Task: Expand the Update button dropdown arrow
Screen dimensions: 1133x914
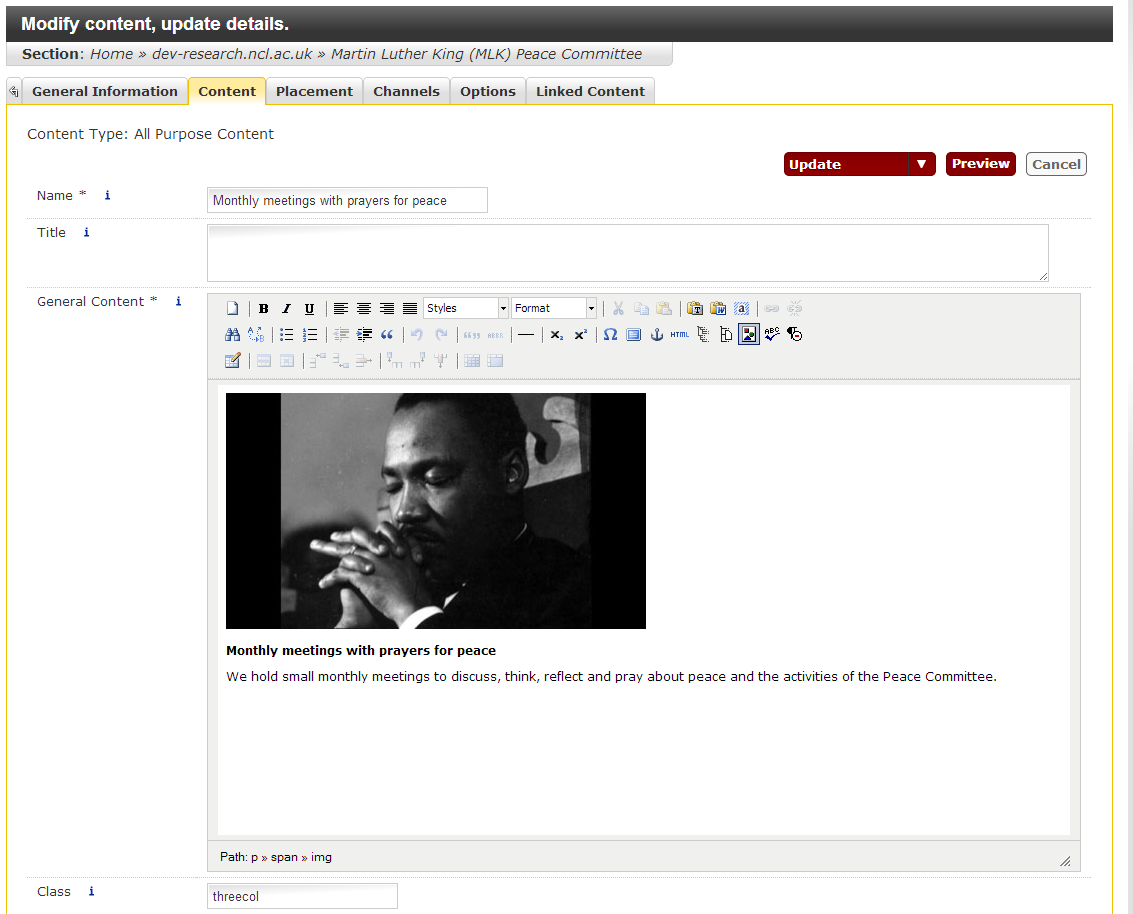Action: click(922, 165)
